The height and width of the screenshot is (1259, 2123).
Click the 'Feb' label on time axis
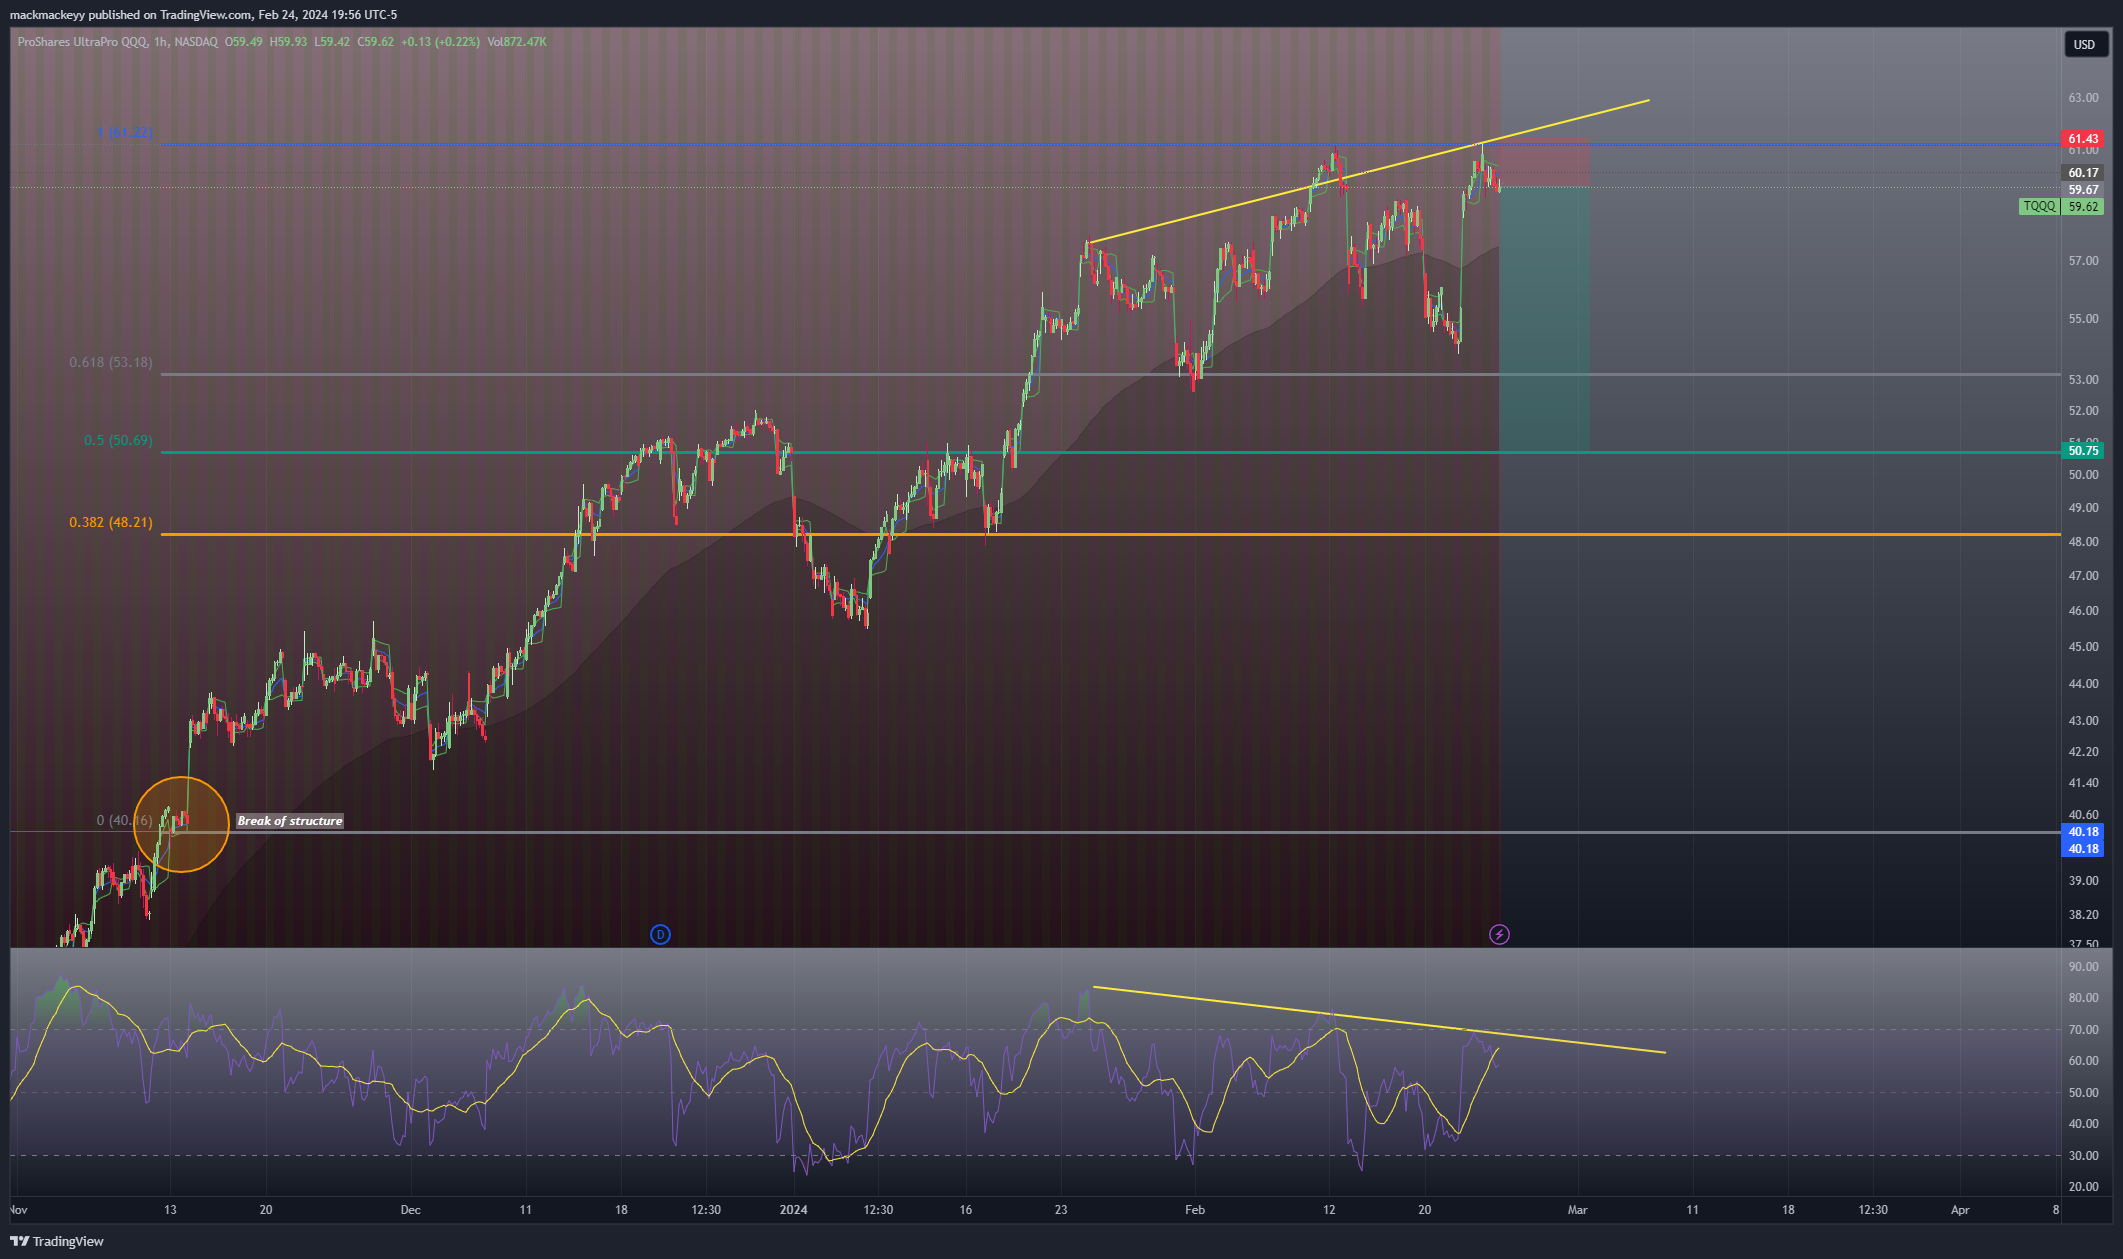pyautogui.click(x=1195, y=1210)
